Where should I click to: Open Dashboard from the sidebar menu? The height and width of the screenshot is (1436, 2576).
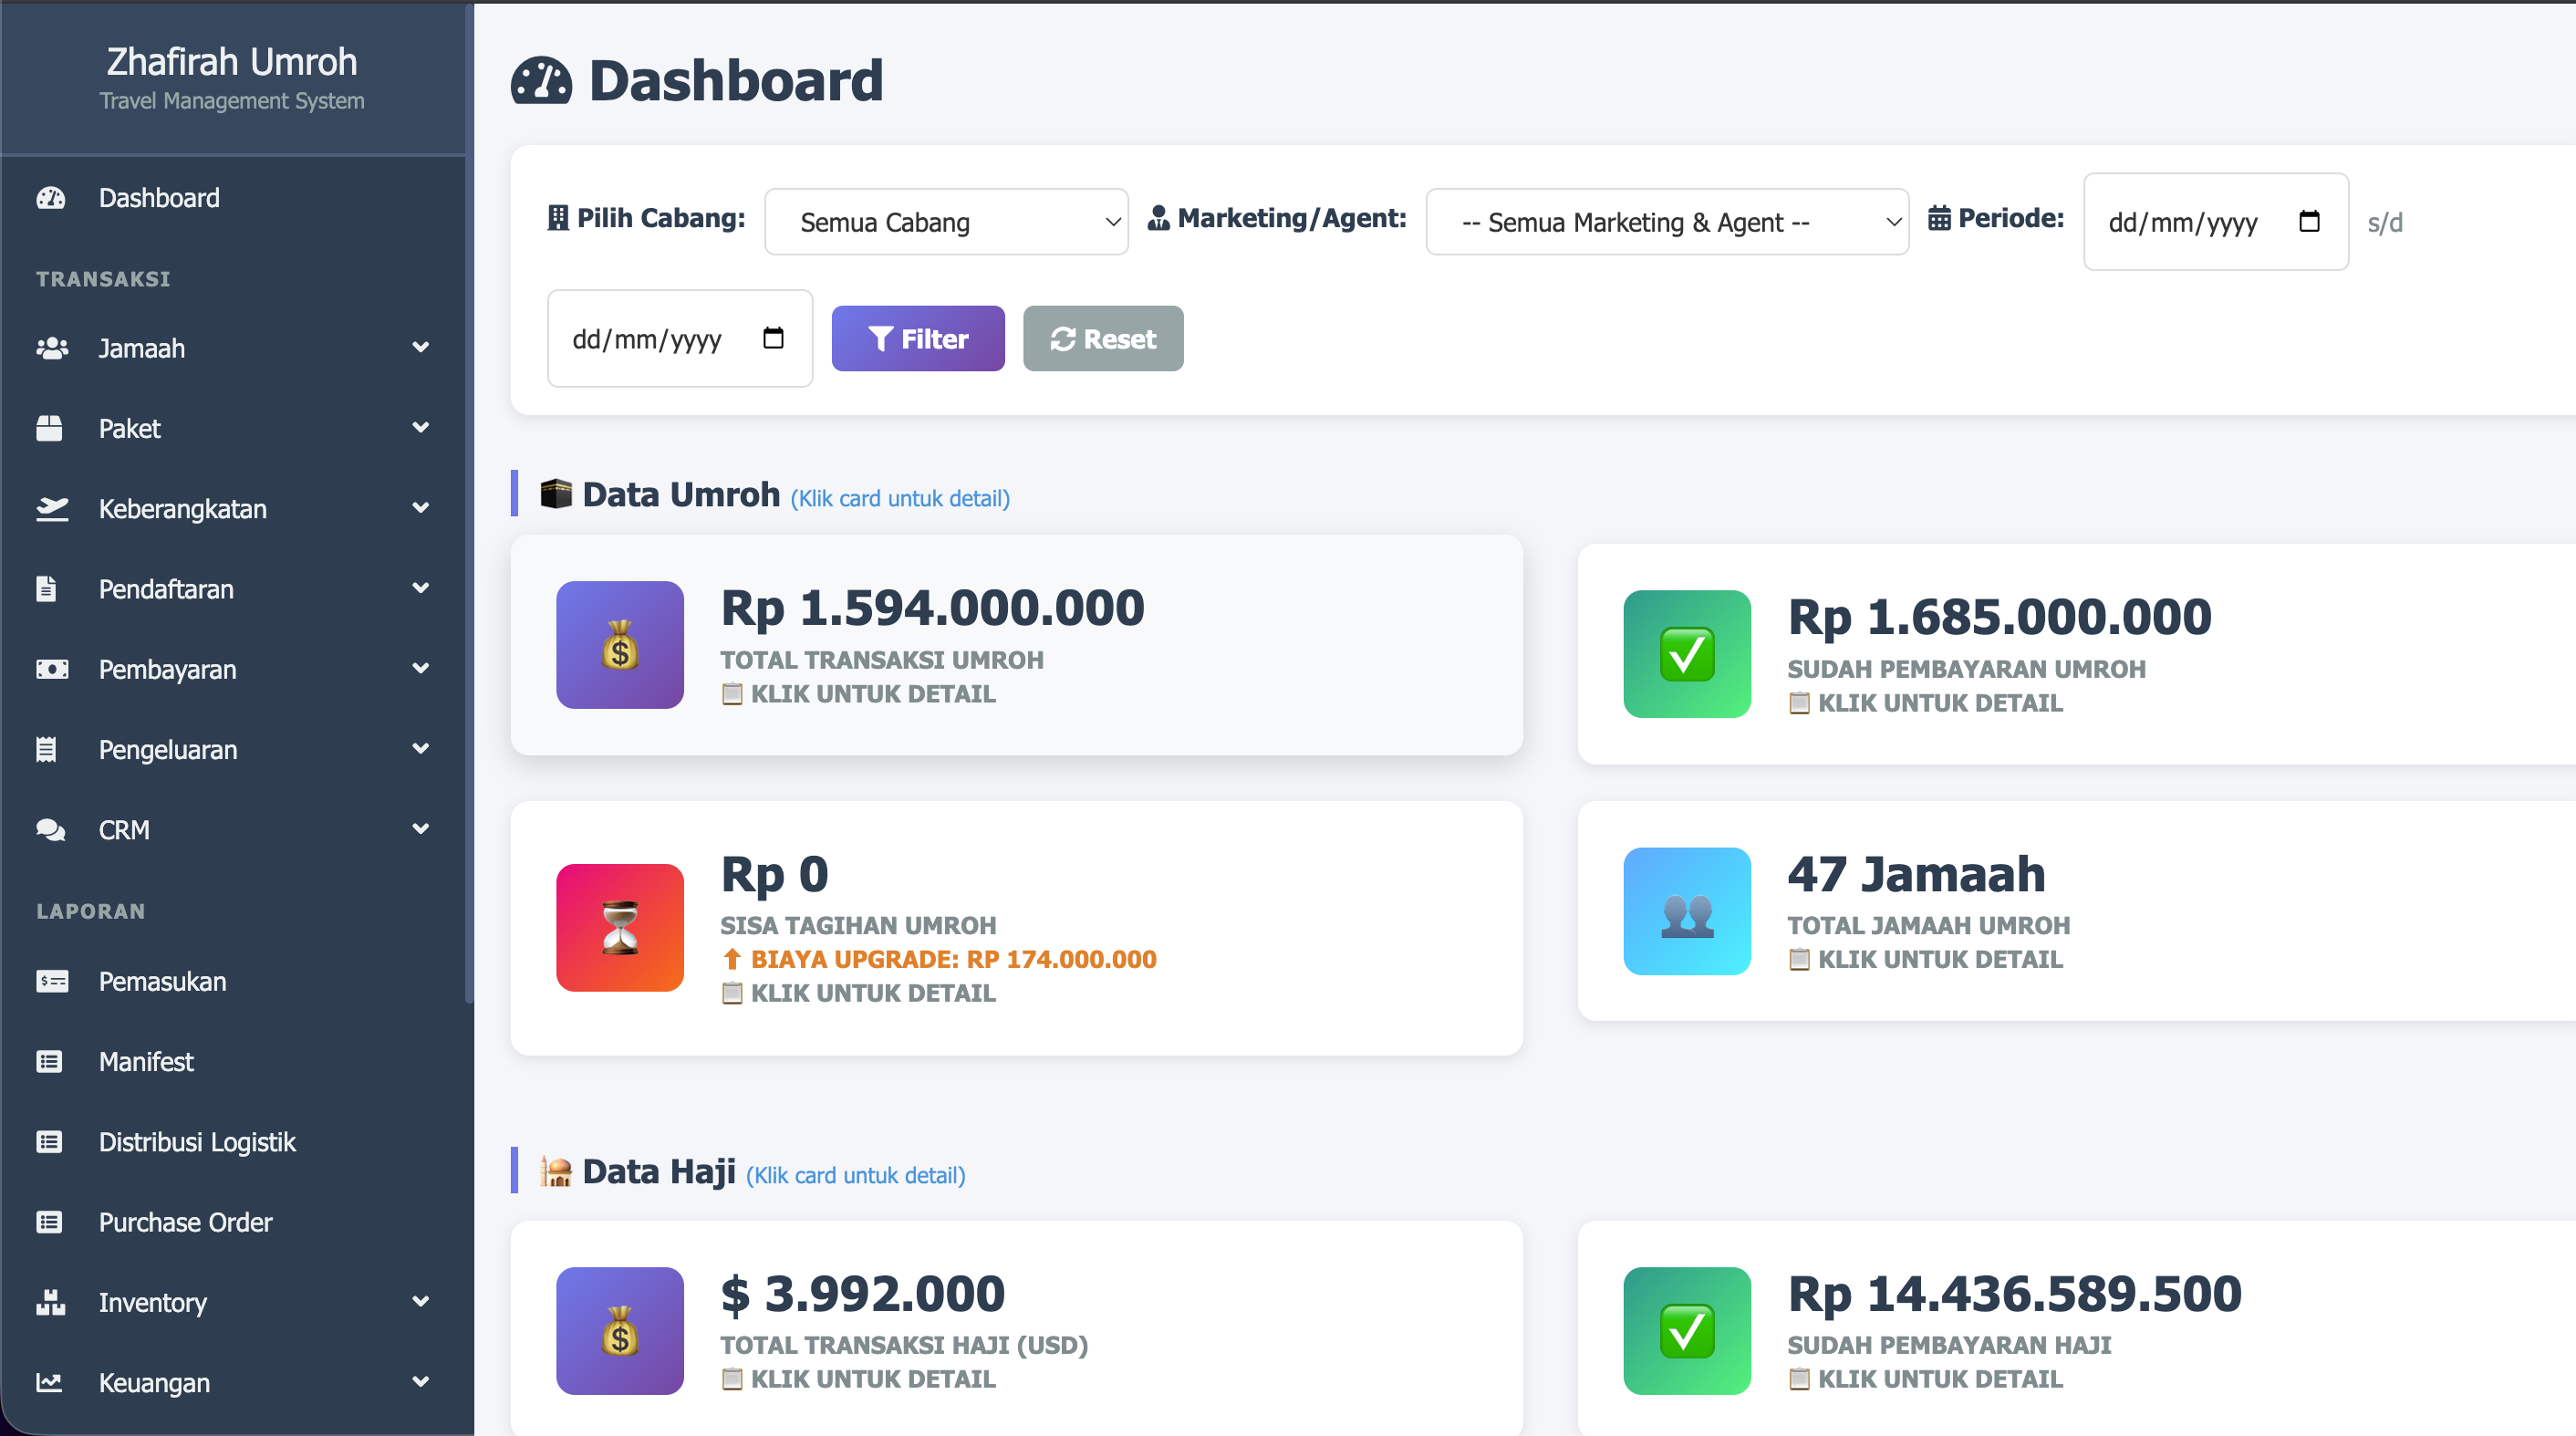point(233,198)
